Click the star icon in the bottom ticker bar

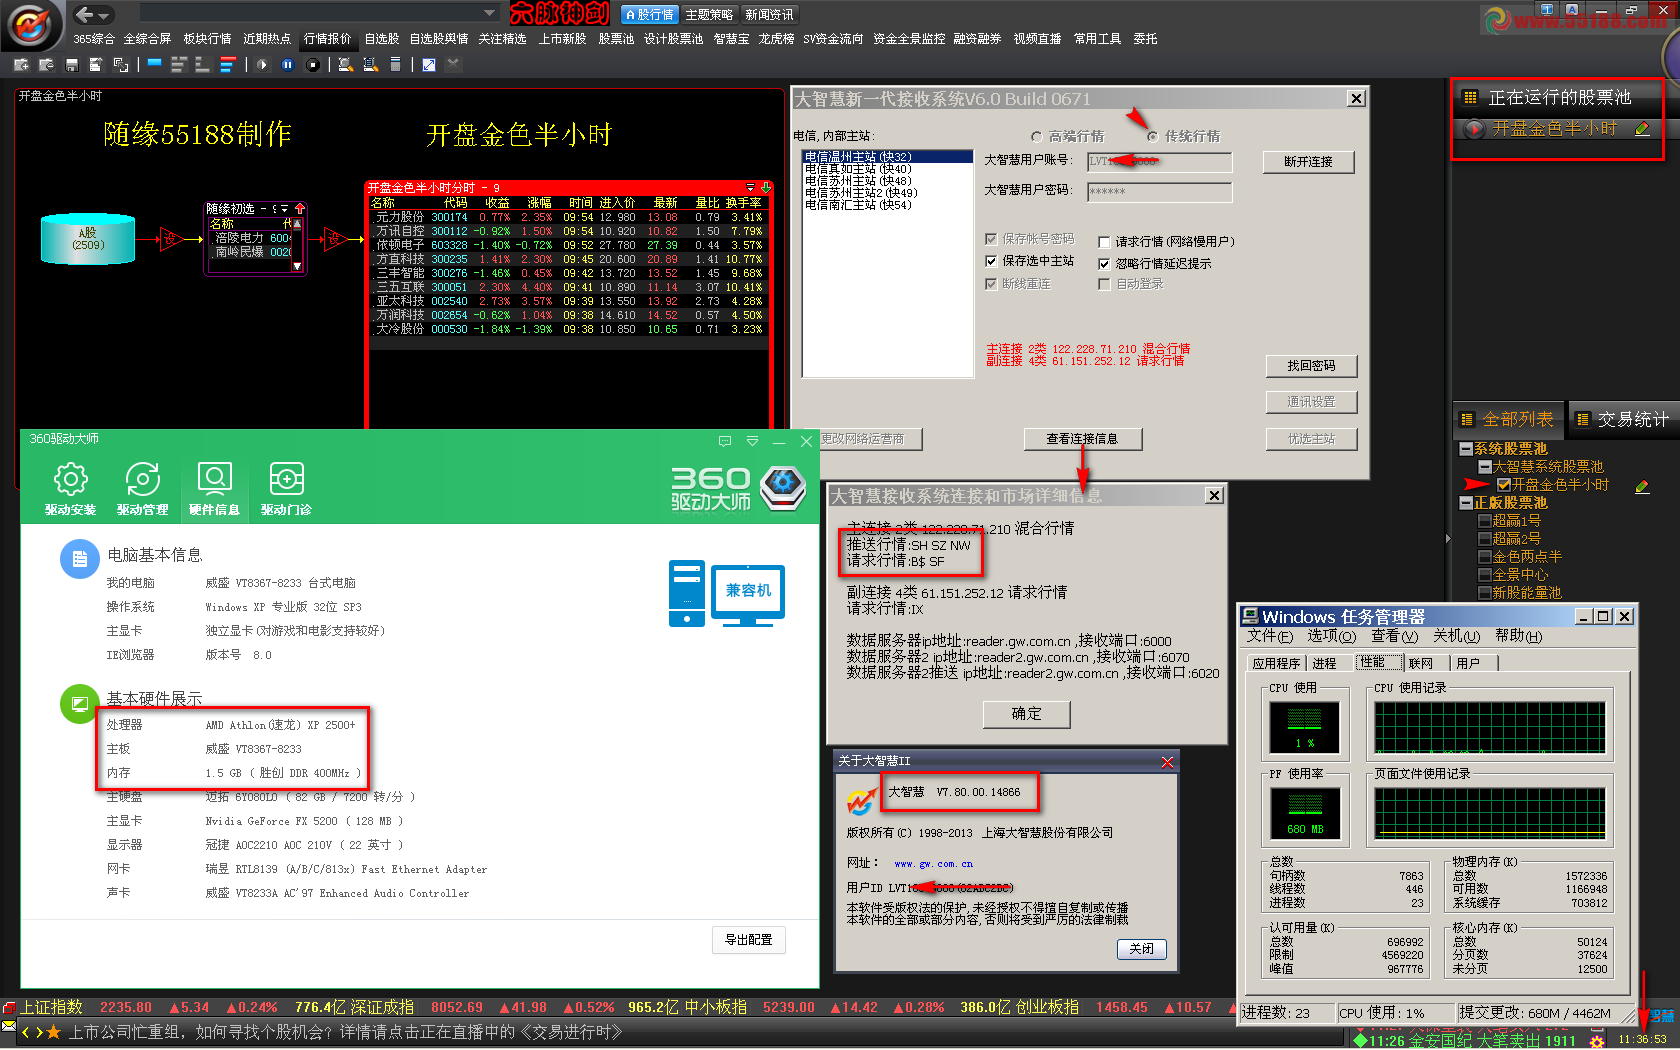[x=53, y=1032]
